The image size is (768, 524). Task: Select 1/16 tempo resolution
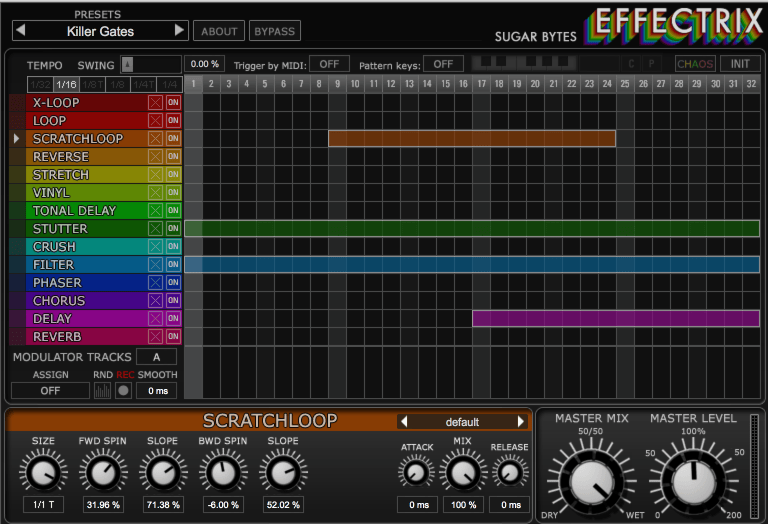point(66,85)
